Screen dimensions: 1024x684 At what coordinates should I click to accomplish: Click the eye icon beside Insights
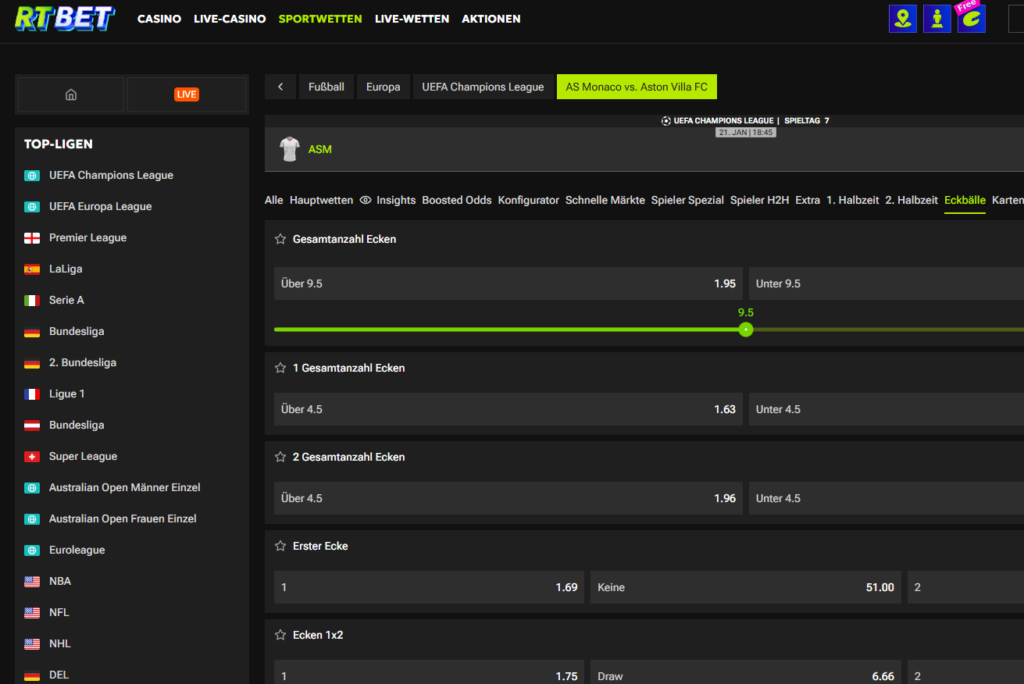click(366, 200)
